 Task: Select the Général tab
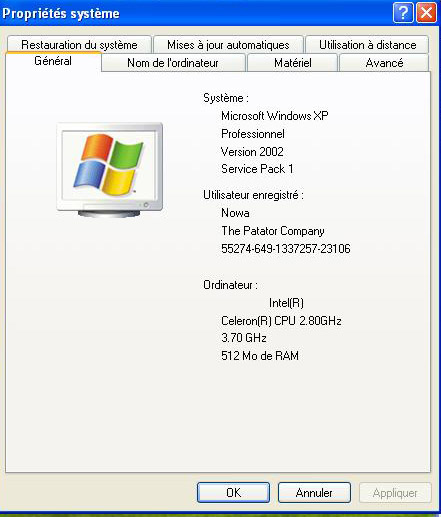point(53,61)
